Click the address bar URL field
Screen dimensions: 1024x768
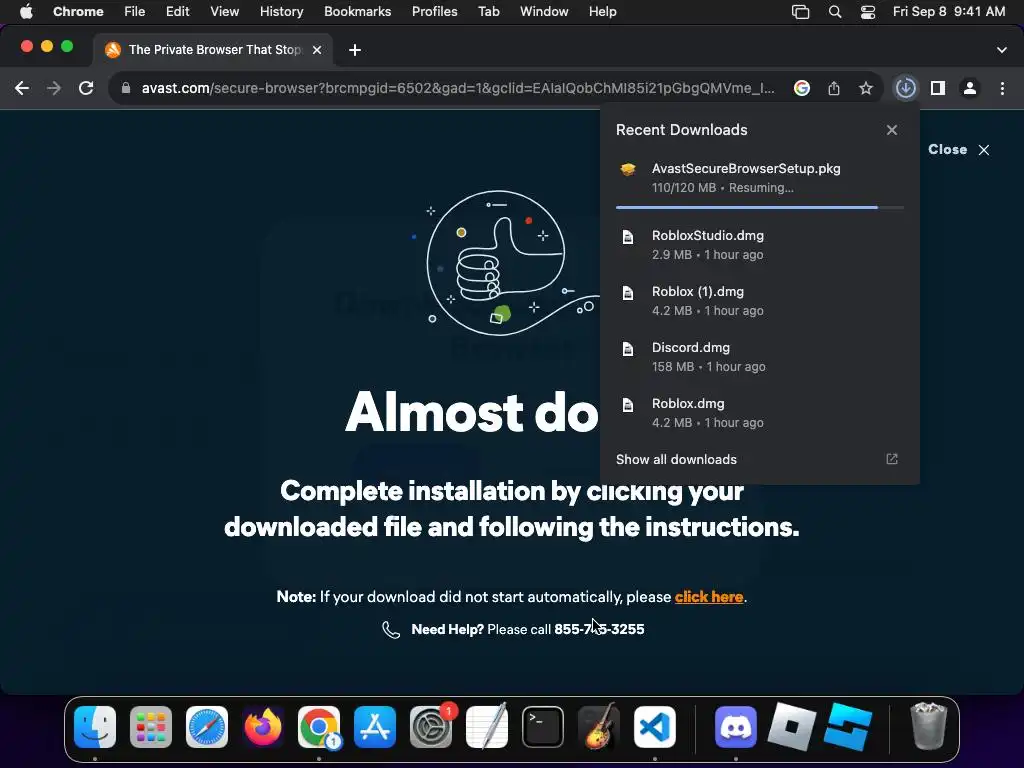(x=458, y=88)
